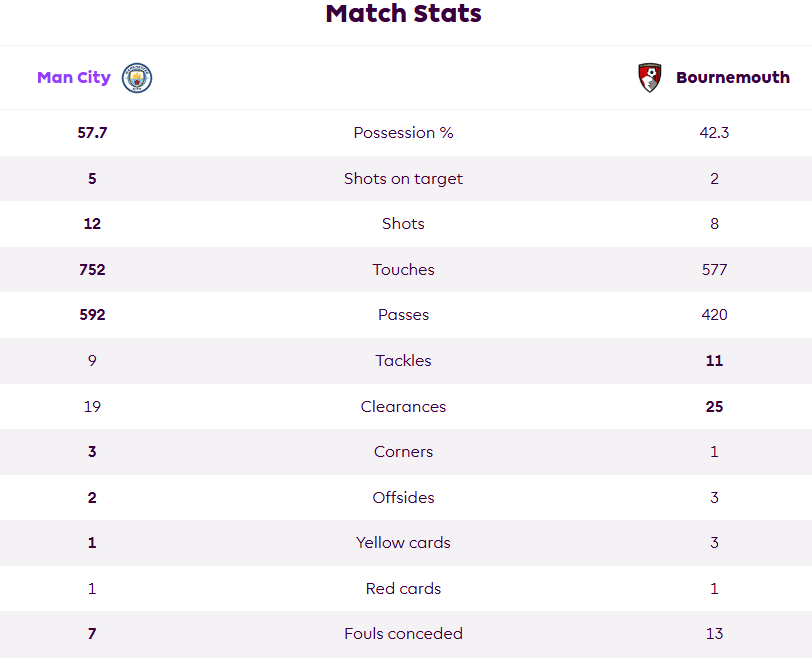This screenshot has width=812, height=664.
Task: Select the Corners stat label
Action: tap(403, 452)
